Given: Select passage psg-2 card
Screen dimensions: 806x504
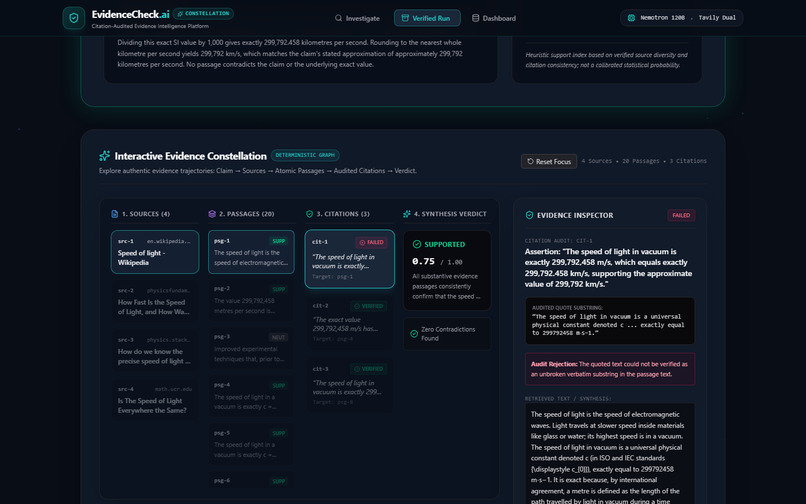Looking at the screenshot, I should [251, 300].
